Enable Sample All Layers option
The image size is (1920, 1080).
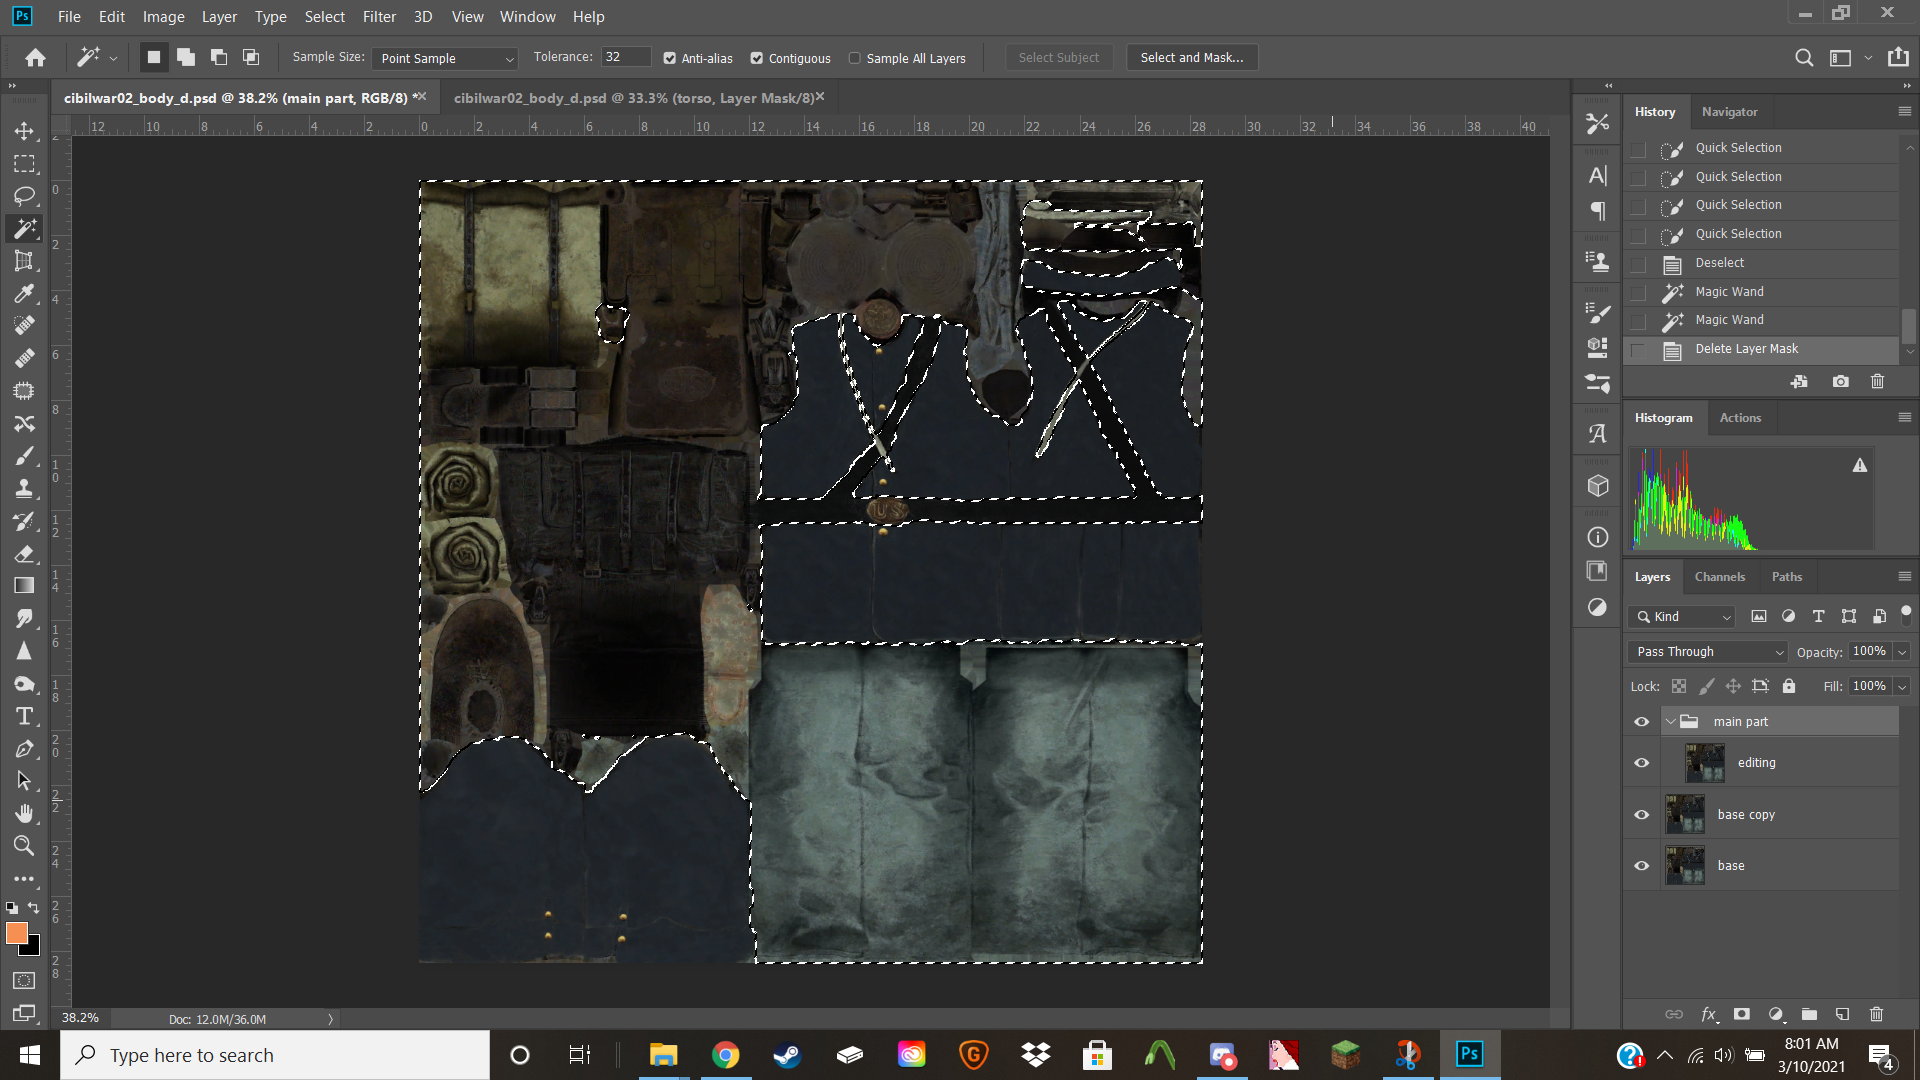pos(855,58)
